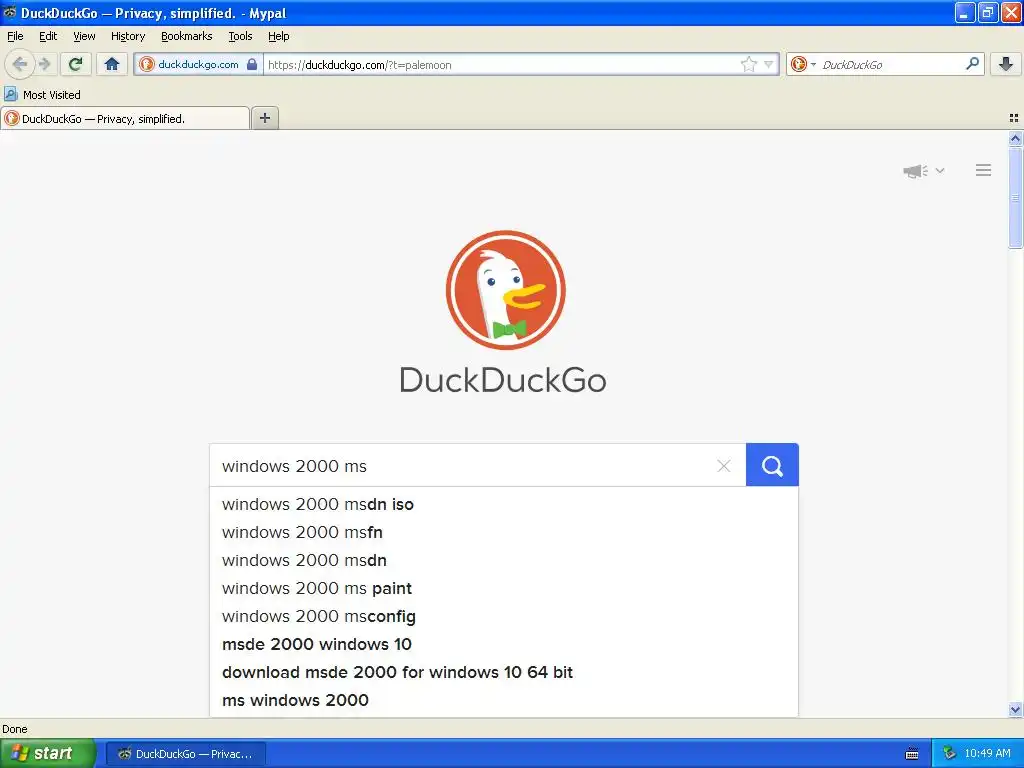The width and height of the screenshot is (1024, 768).
Task: Click the Most Visited bookmarks label
Action: pyautogui.click(x=52, y=95)
